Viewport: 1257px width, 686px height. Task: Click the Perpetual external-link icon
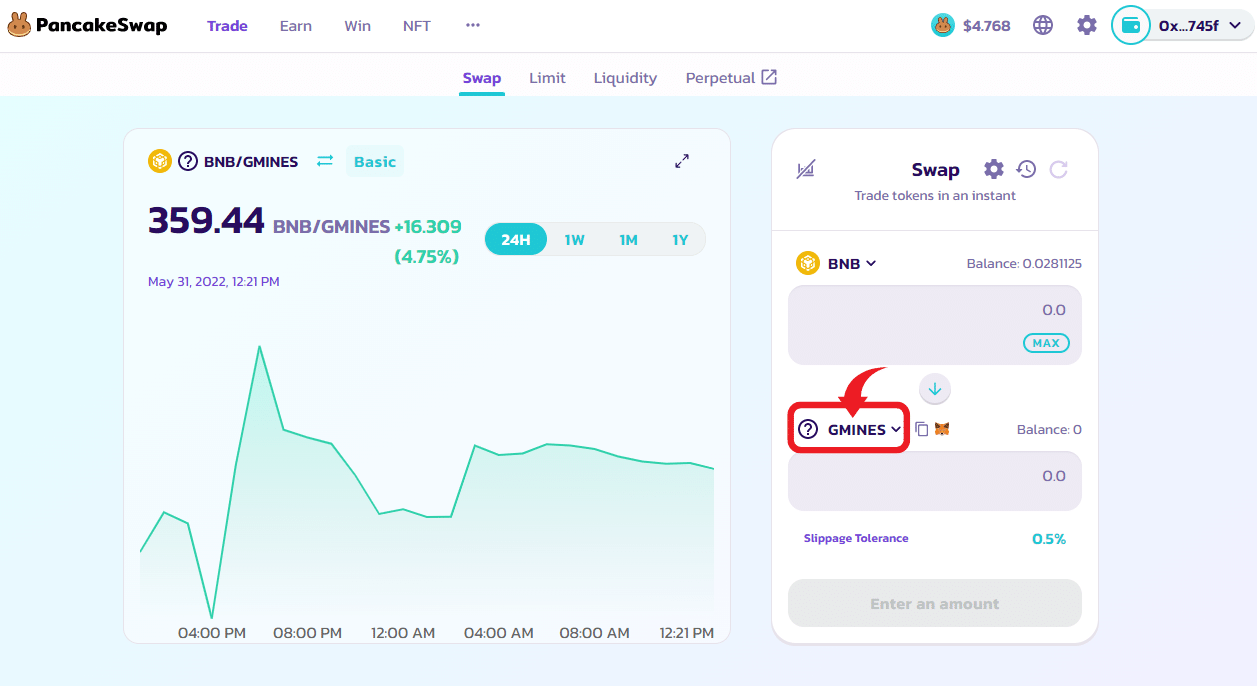pos(769,77)
